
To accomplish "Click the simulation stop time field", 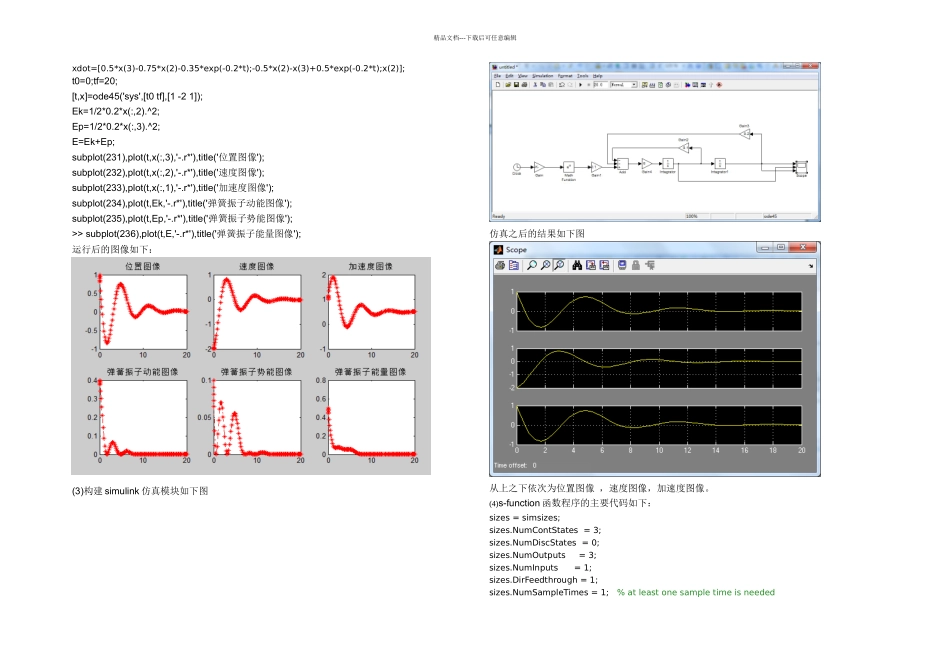I will point(600,85).
